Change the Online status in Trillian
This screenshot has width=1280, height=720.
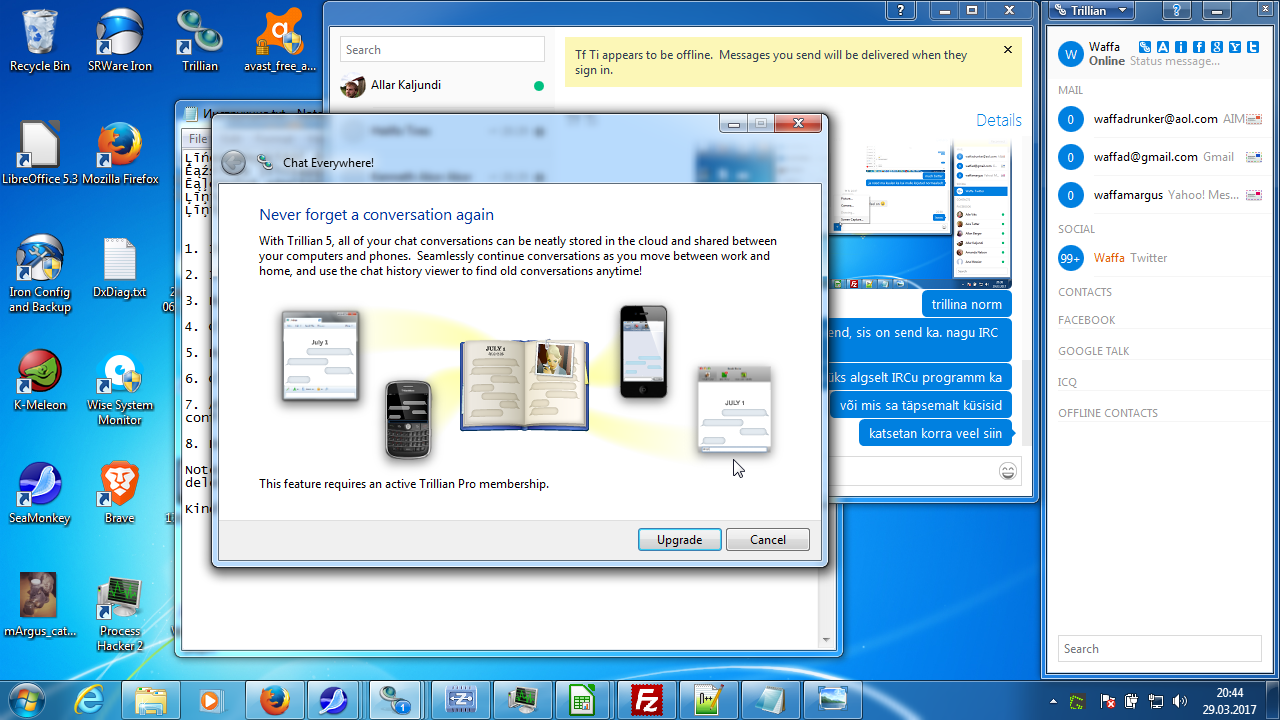coord(1107,61)
